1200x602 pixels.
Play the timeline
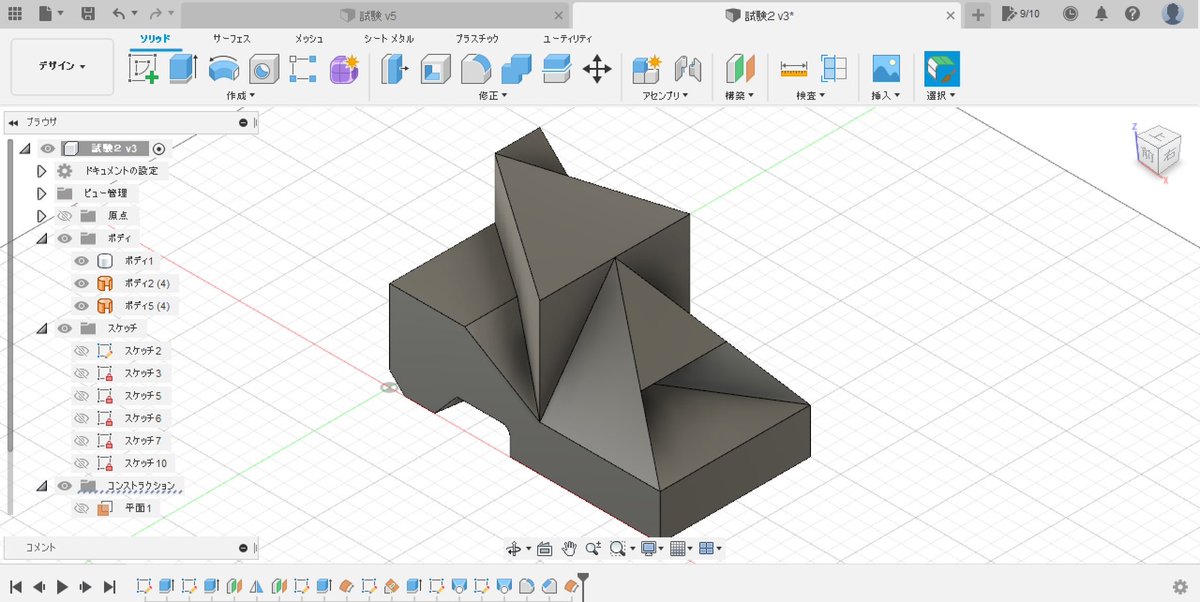pyautogui.click(x=62, y=587)
